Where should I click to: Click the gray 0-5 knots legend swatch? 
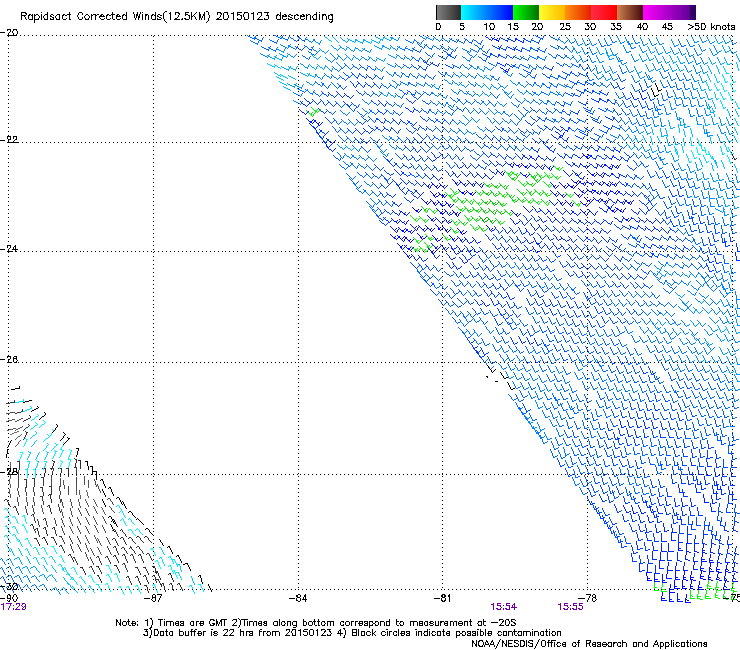click(448, 12)
